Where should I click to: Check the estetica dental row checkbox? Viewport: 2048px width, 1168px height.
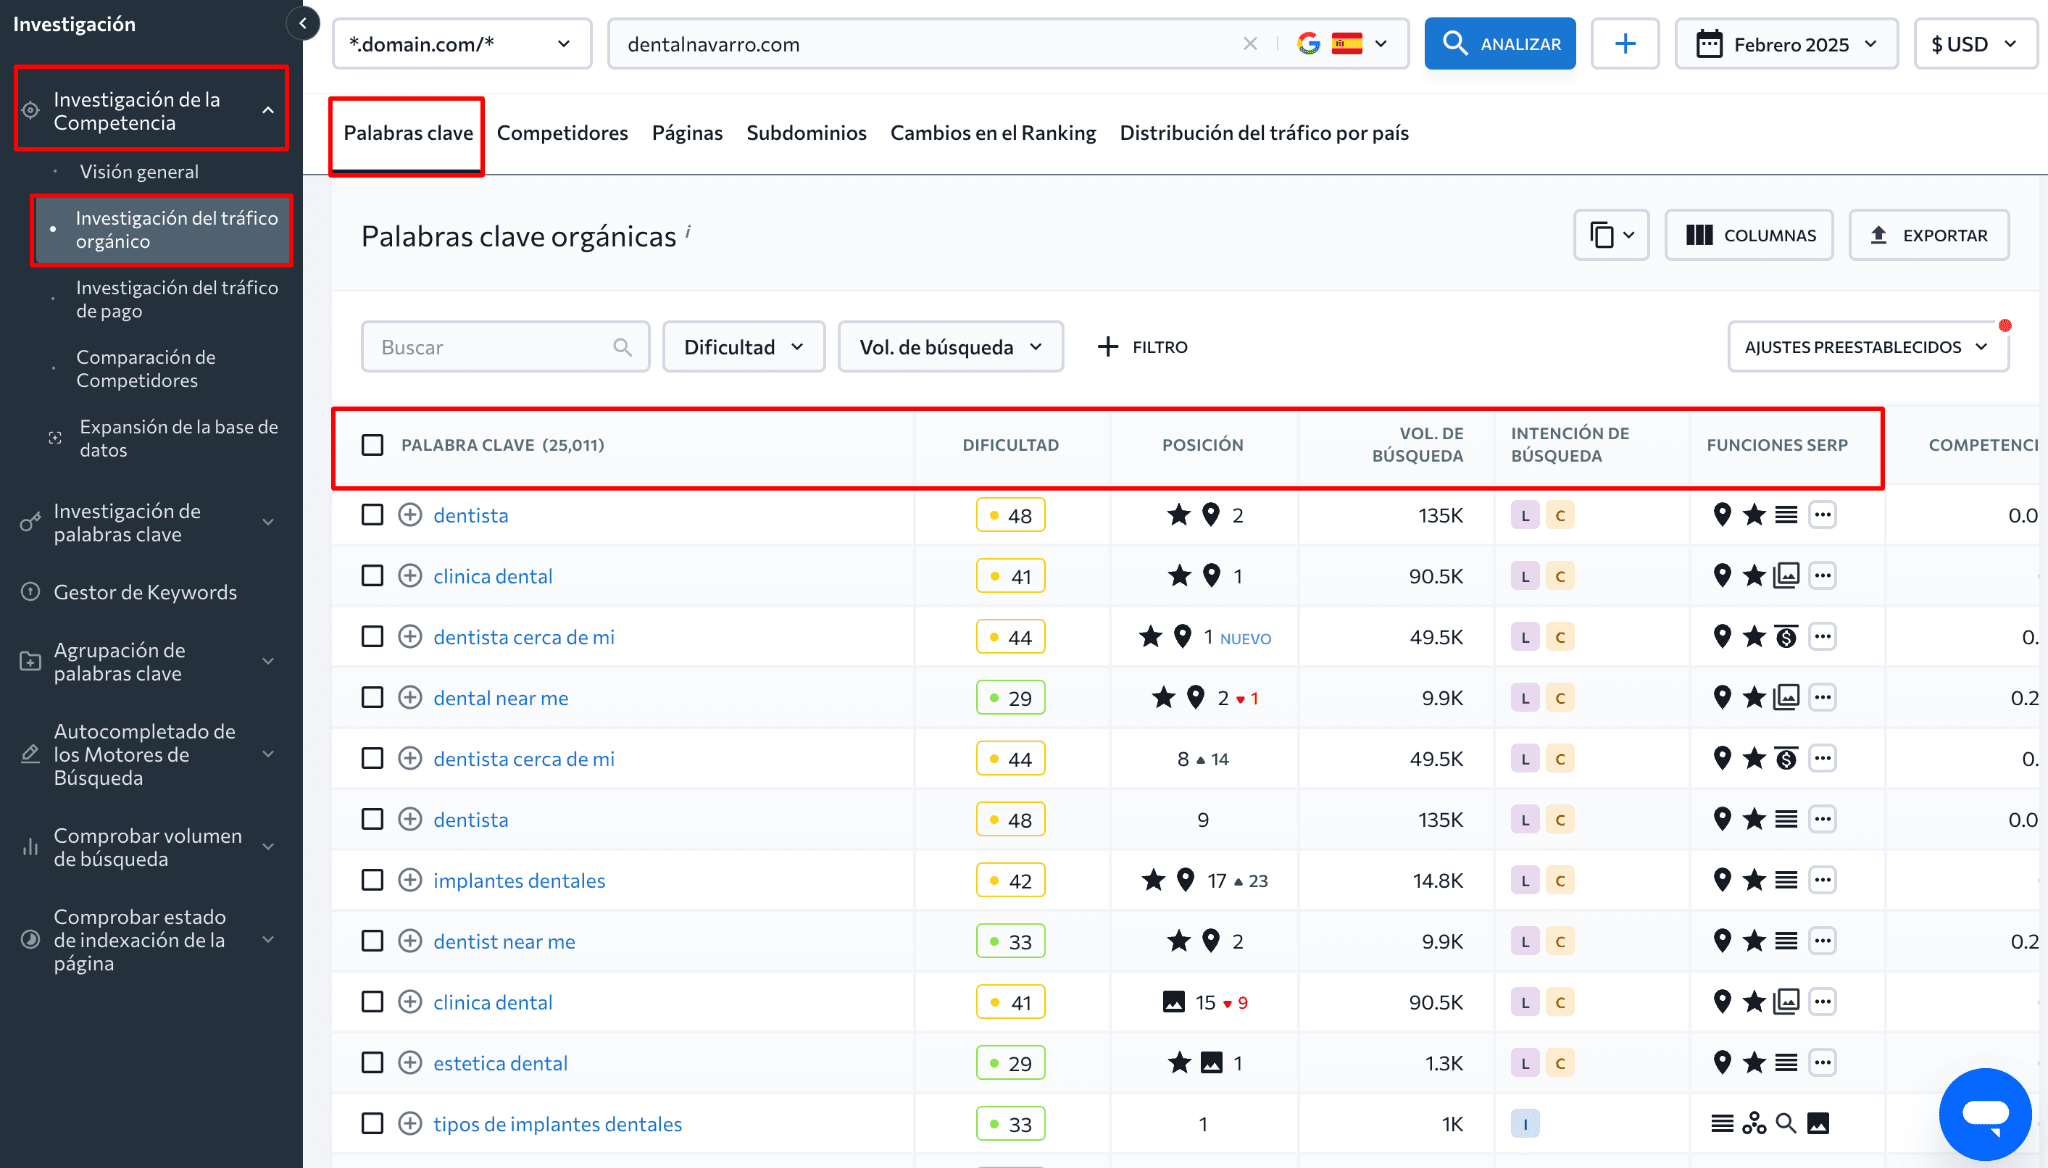click(x=372, y=1063)
